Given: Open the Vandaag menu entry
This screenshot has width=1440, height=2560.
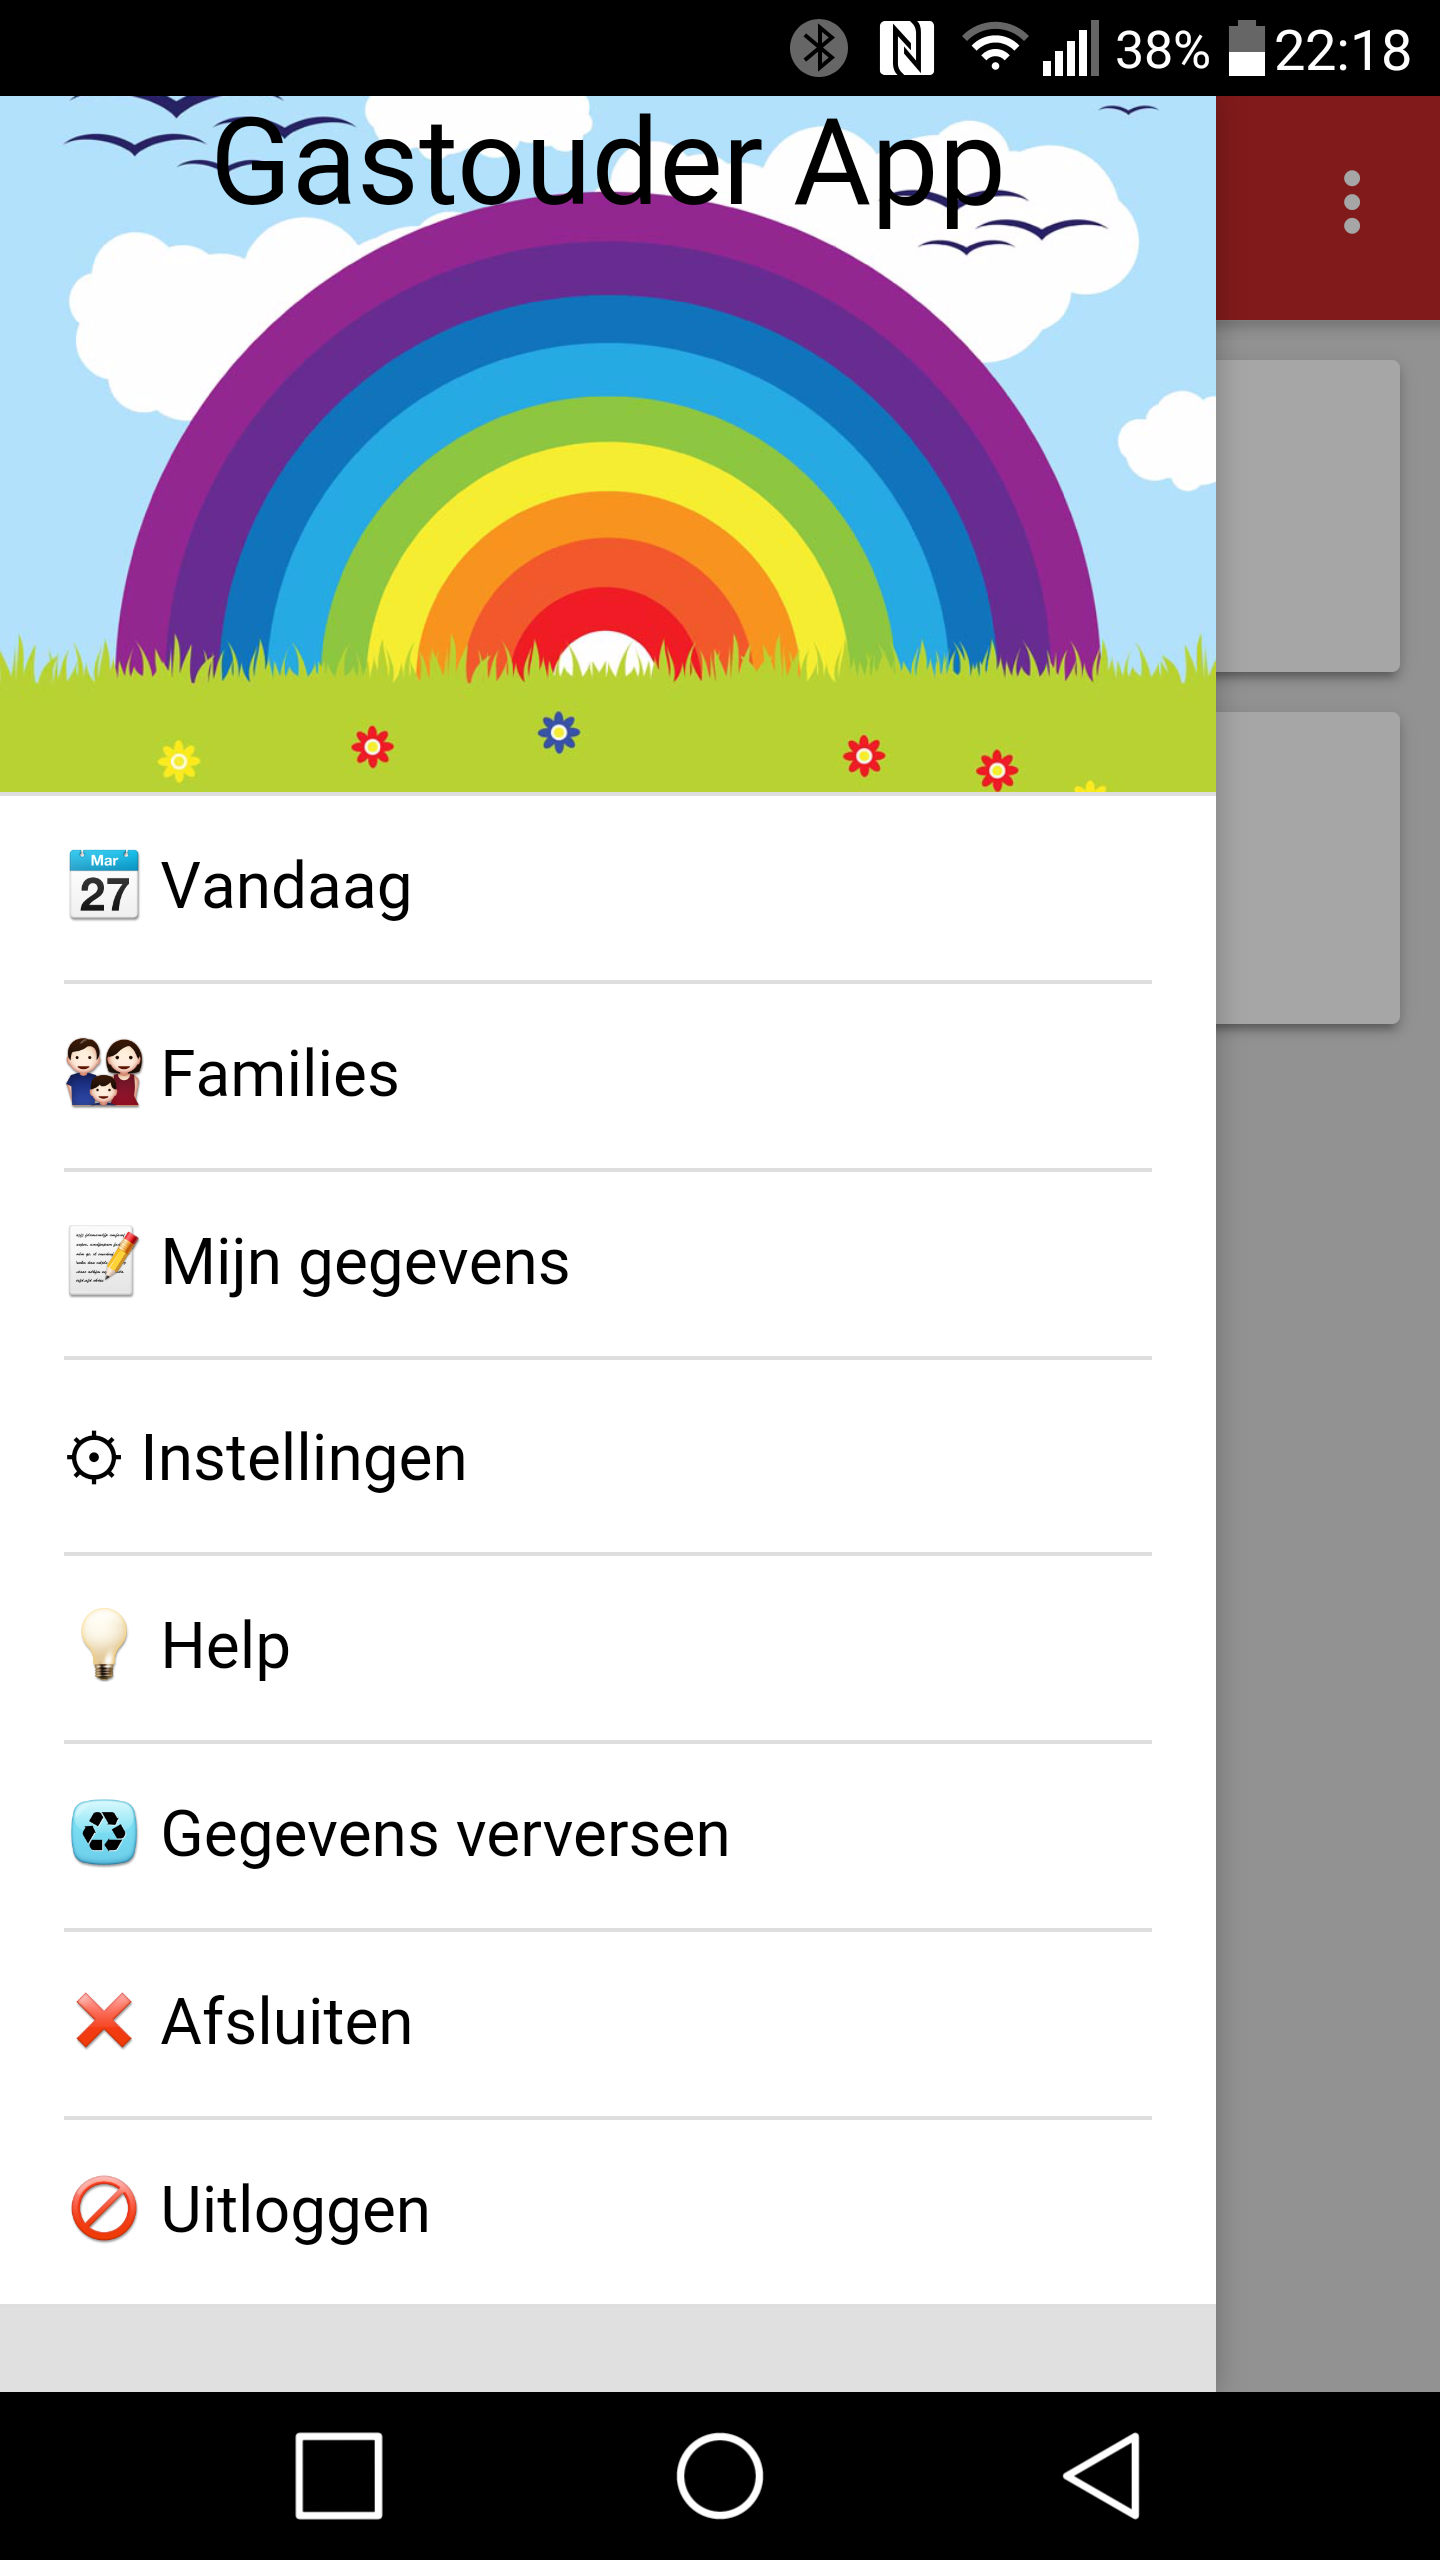Looking at the screenshot, I should tap(287, 886).
